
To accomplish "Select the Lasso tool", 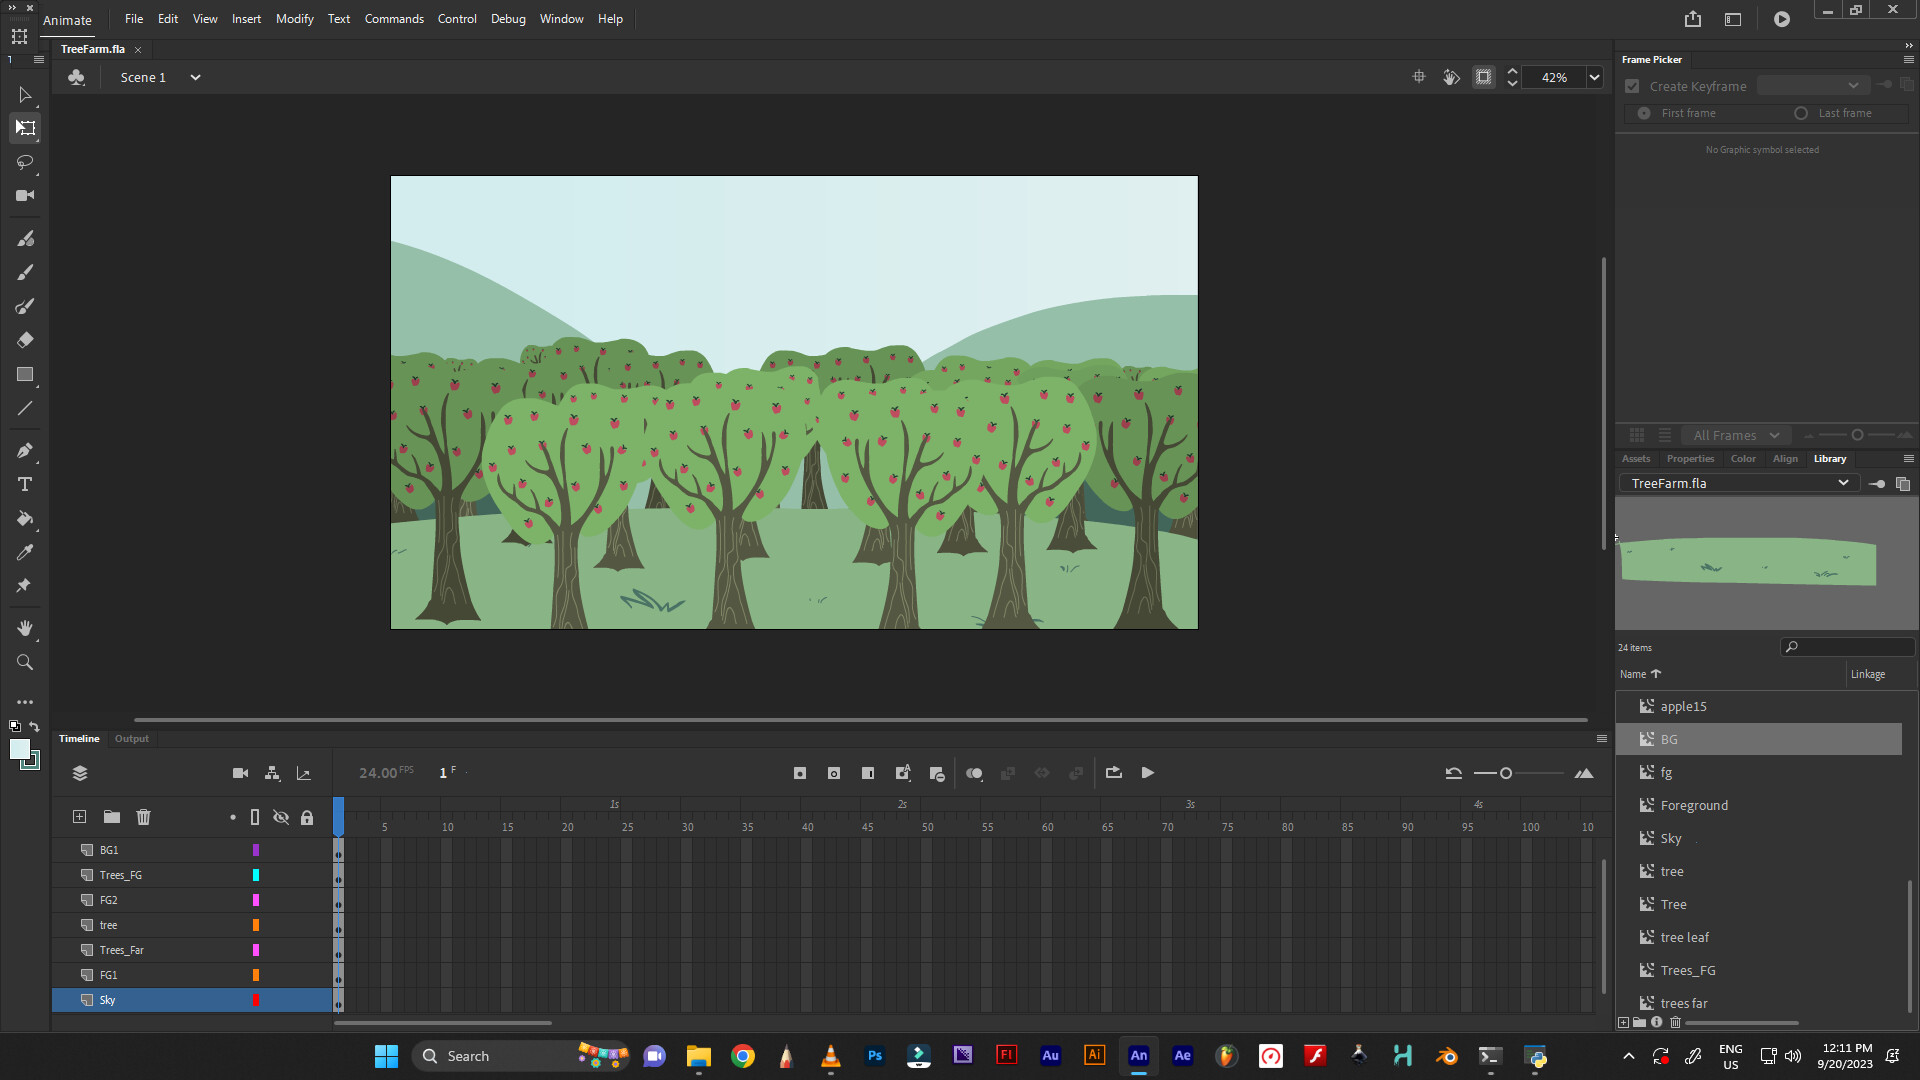I will 25,162.
